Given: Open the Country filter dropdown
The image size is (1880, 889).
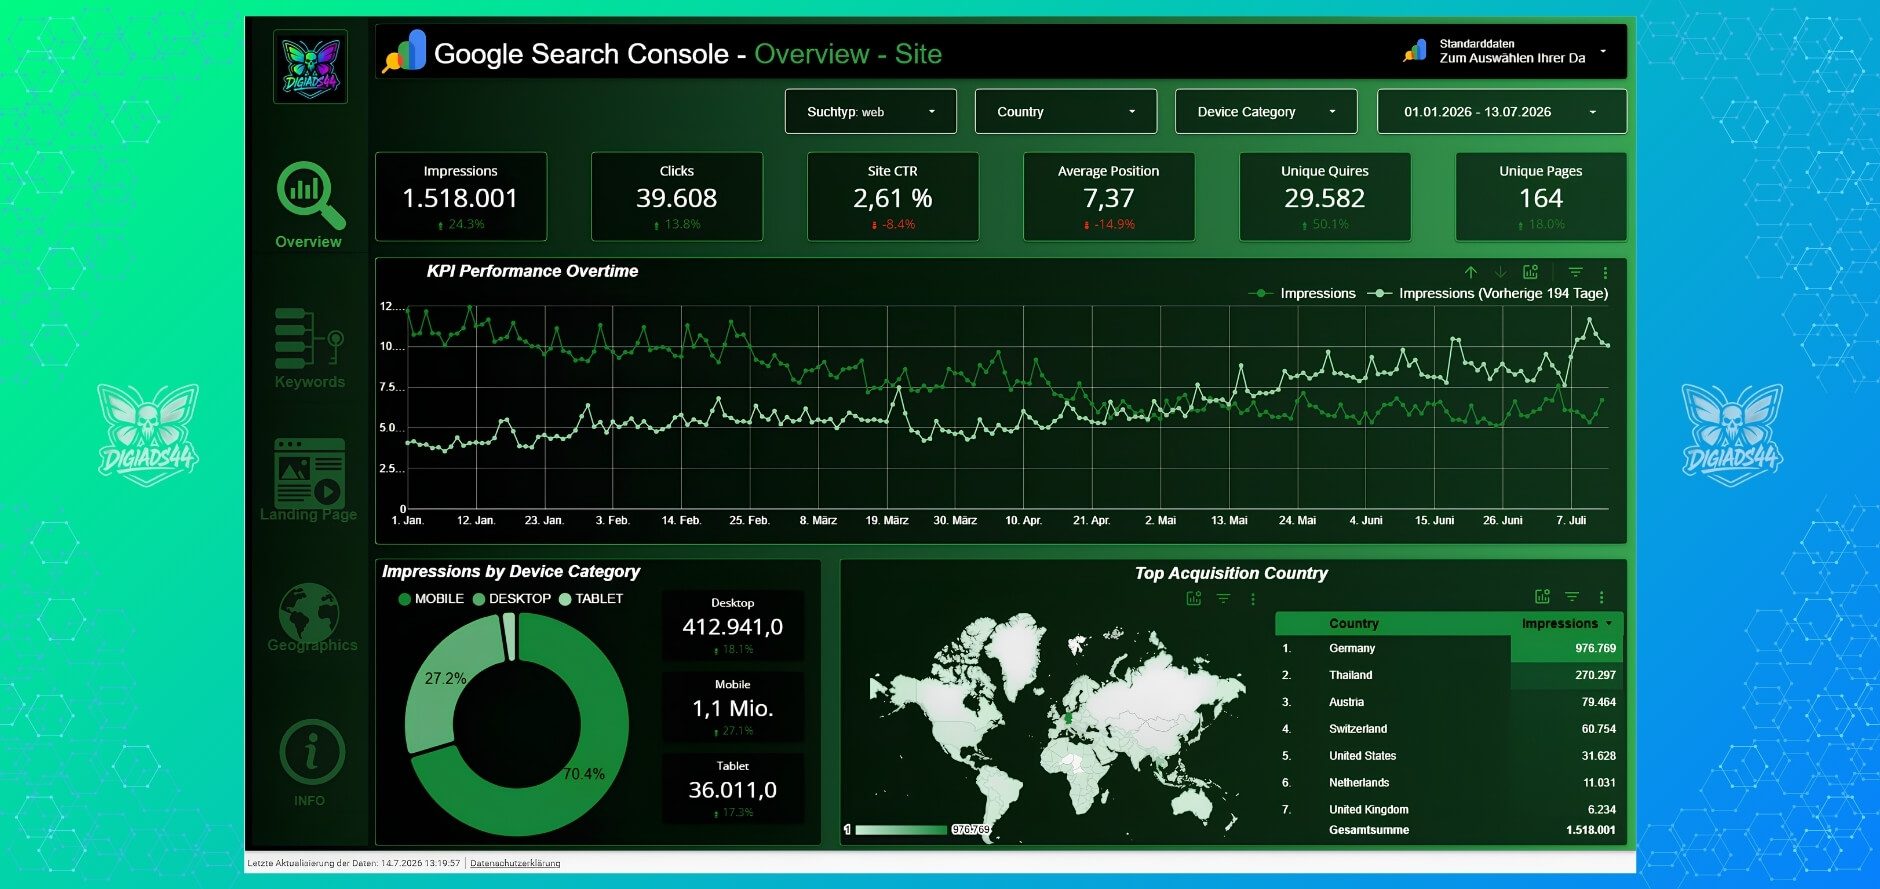Looking at the screenshot, I should [x=1065, y=111].
